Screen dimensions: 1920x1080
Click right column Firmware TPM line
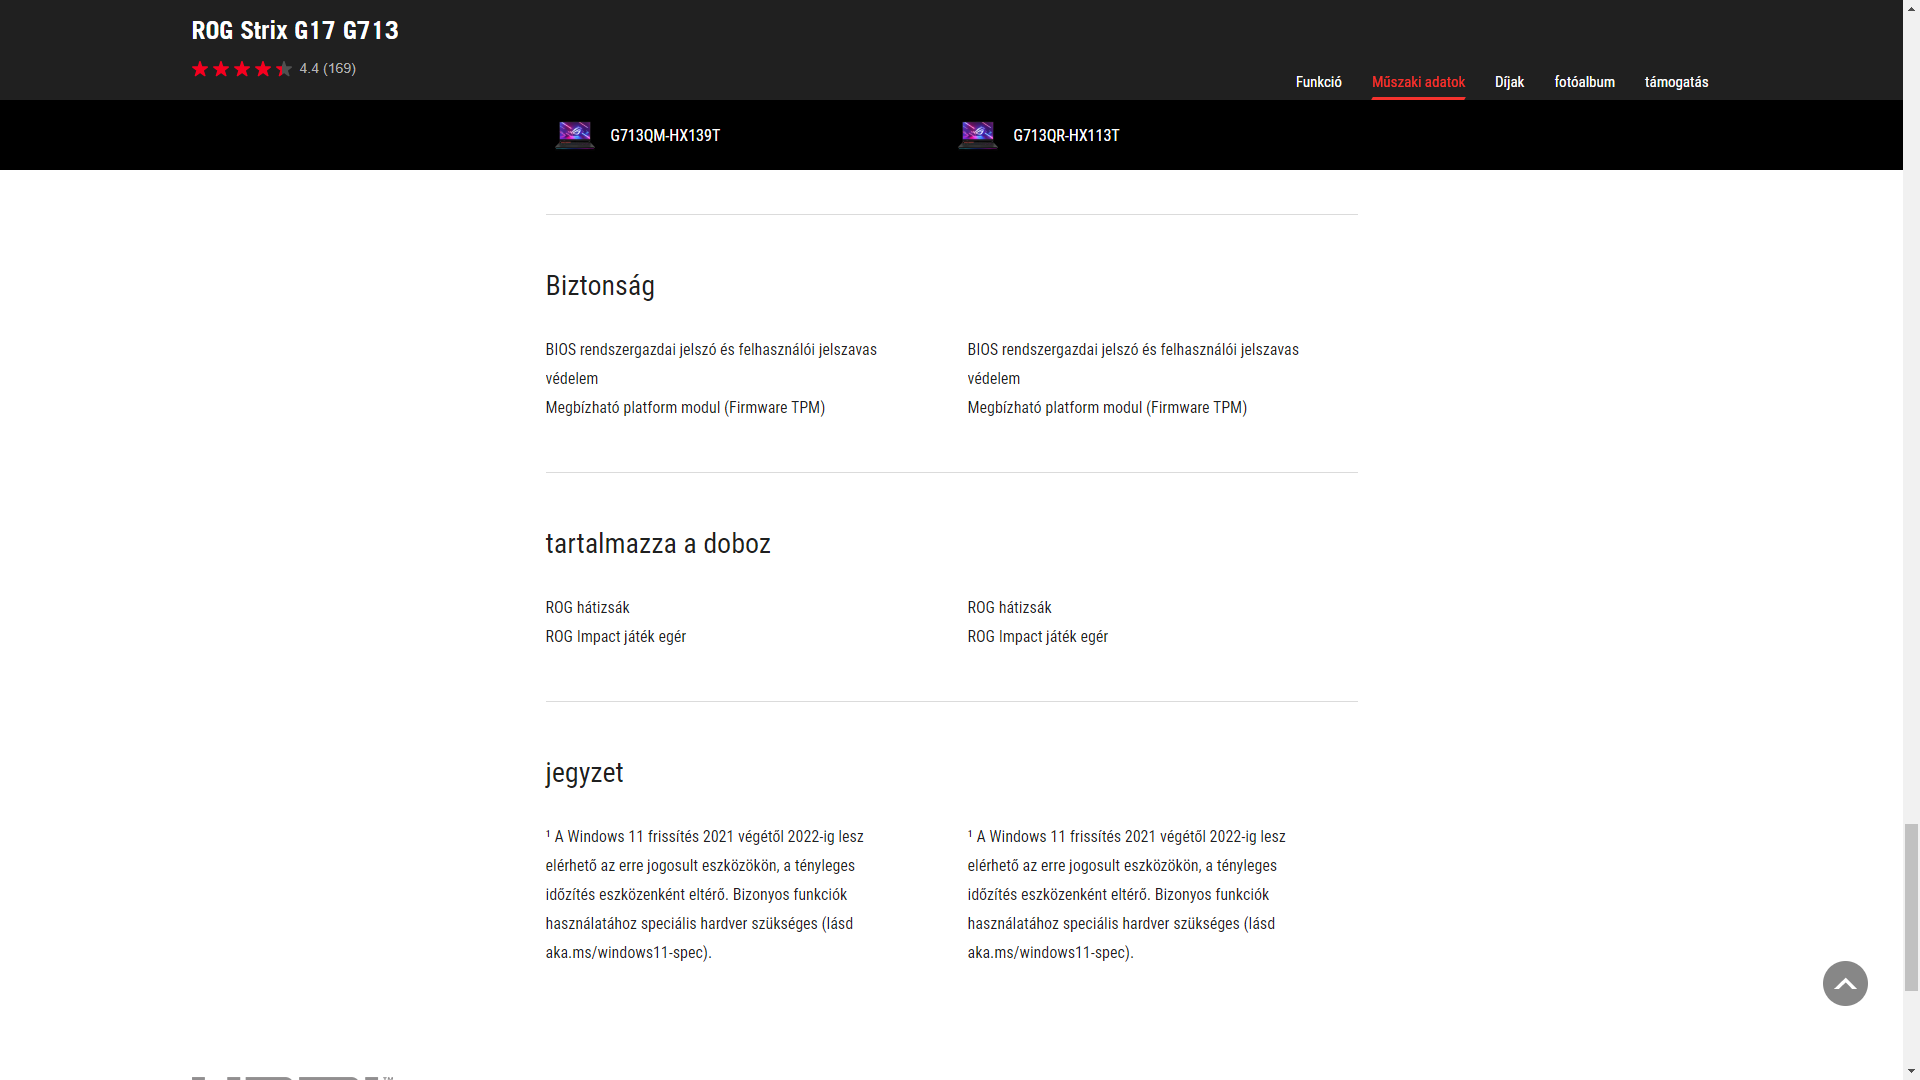(x=1107, y=408)
